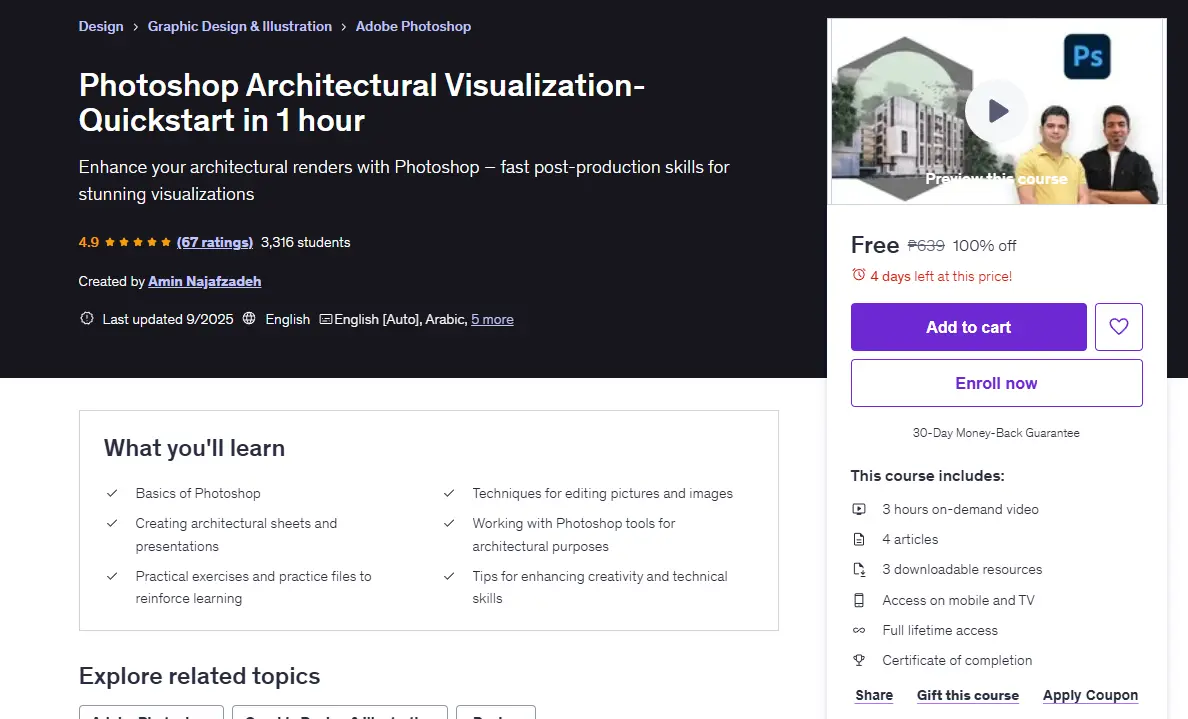Viewport: 1188px width, 719px height.
Task: Click 4 days left at this price
Action: click(941, 276)
